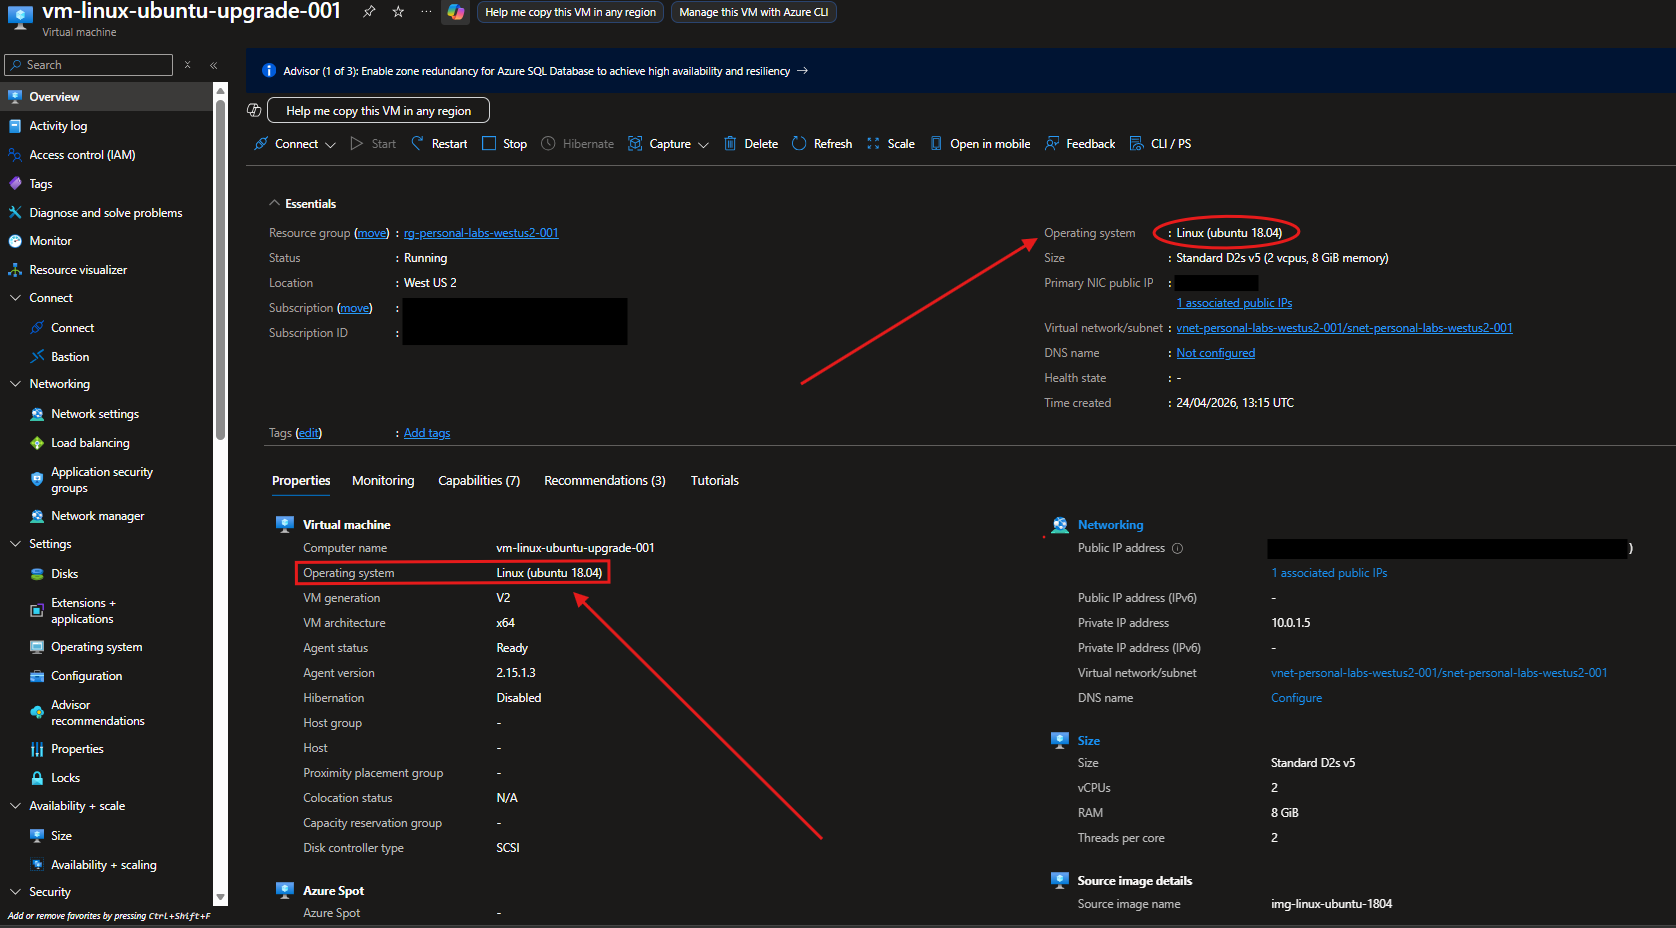
Task: Open the Connect dropdown in the toolbar
Action: (x=295, y=144)
